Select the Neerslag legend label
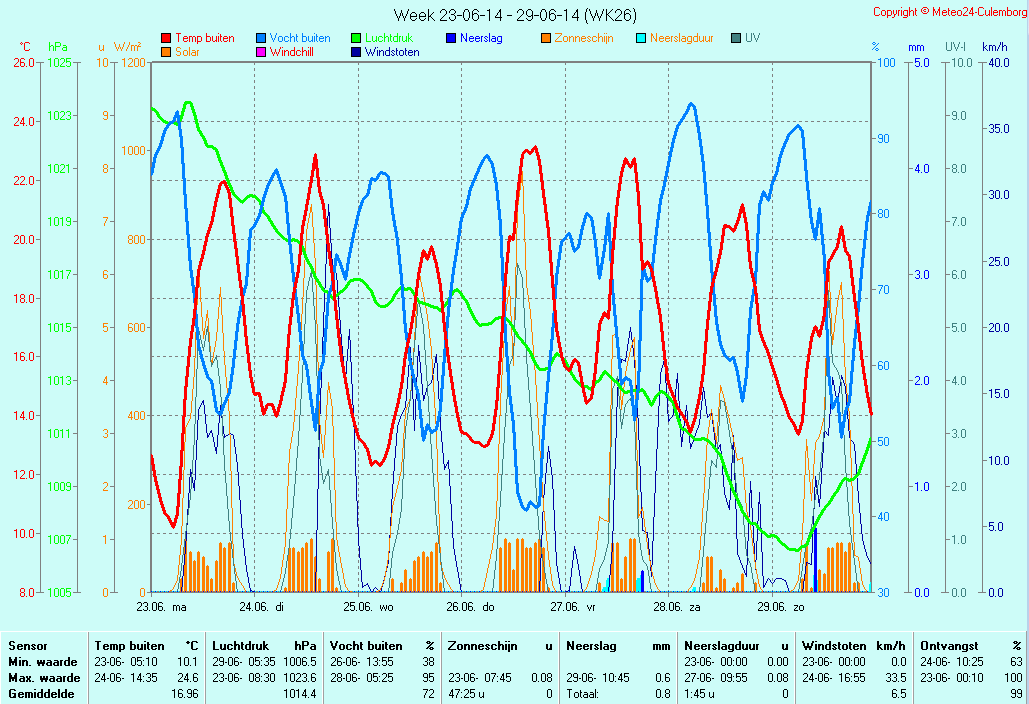 [481, 39]
